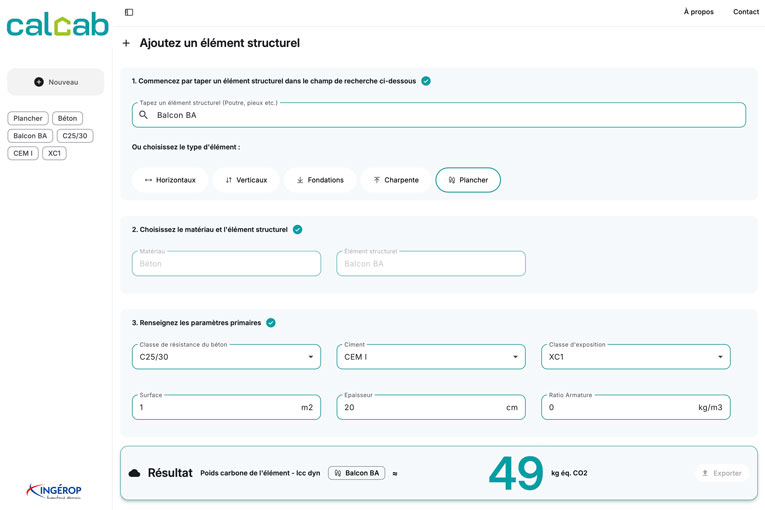Select the Charpente element type
The width and height of the screenshot is (765, 510).
[x=396, y=180]
